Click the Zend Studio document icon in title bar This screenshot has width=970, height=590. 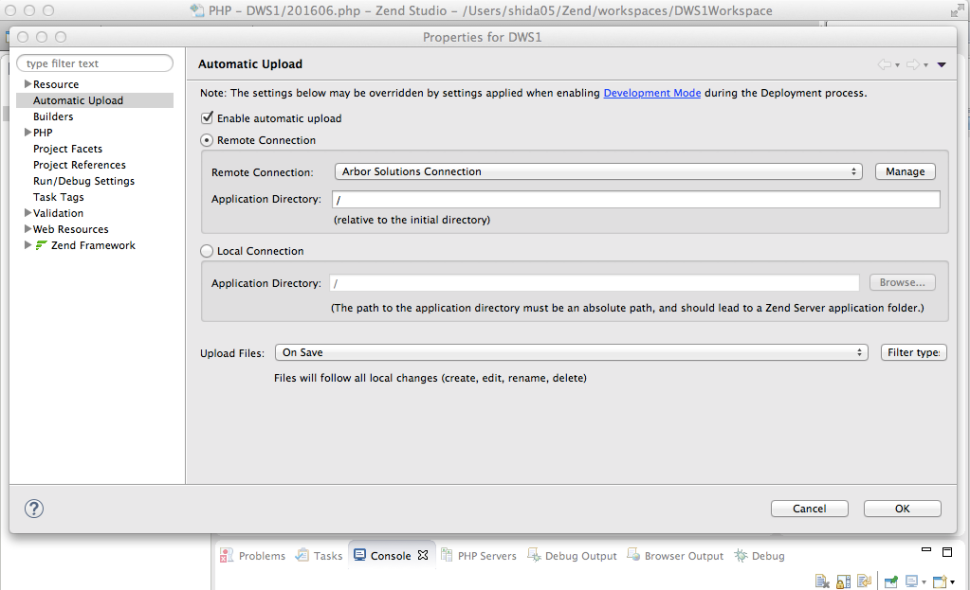(197, 11)
